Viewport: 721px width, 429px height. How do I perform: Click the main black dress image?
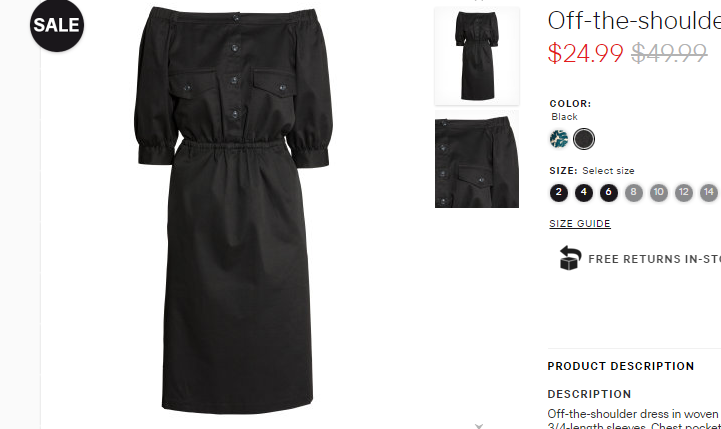(x=234, y=210)
